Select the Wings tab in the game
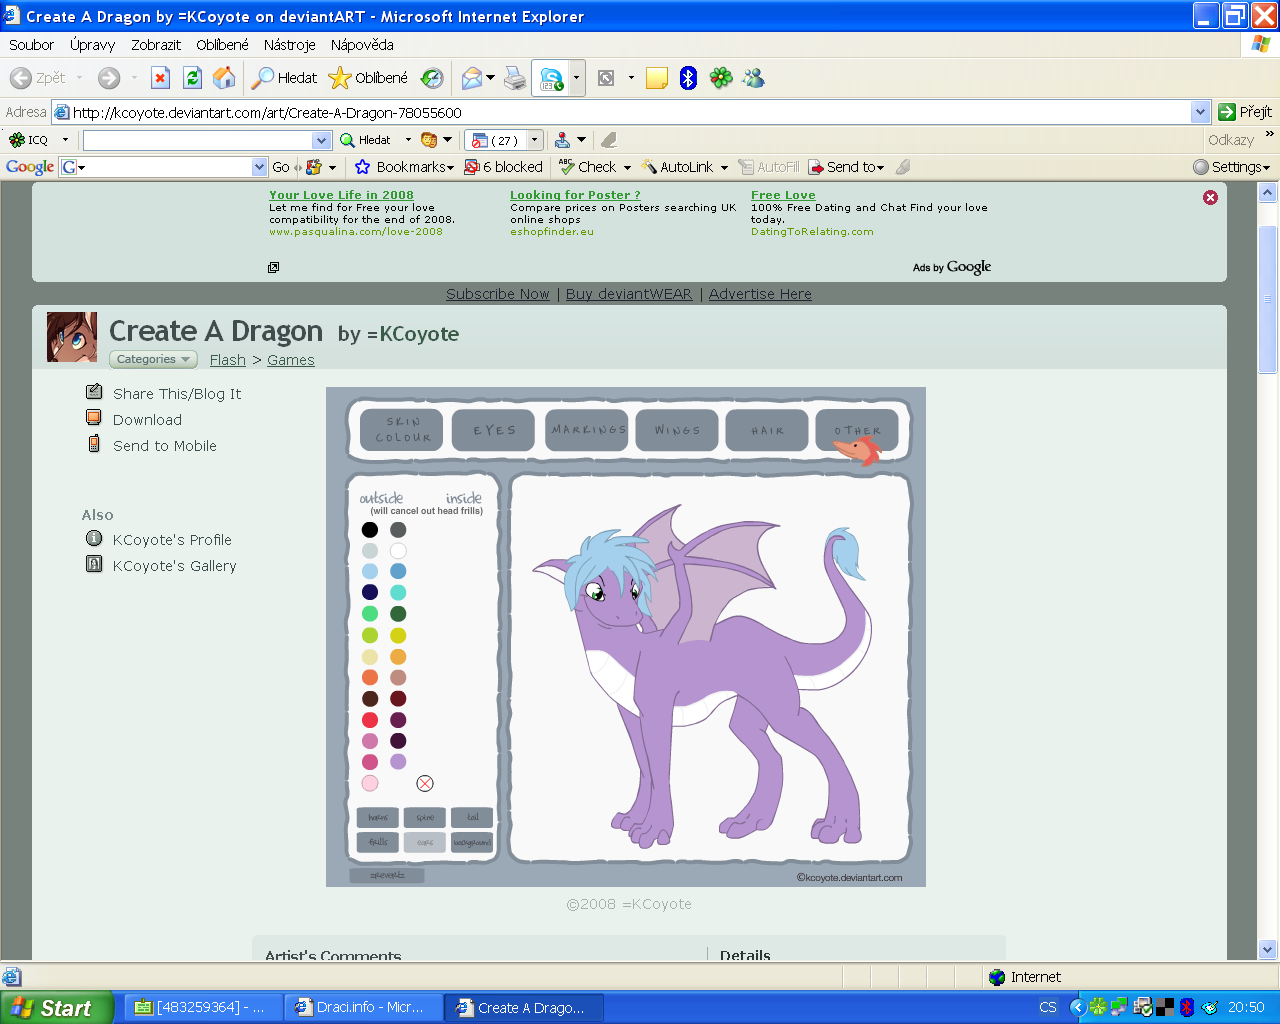This screenshot has height=1024, width=1280. (677, 430)
